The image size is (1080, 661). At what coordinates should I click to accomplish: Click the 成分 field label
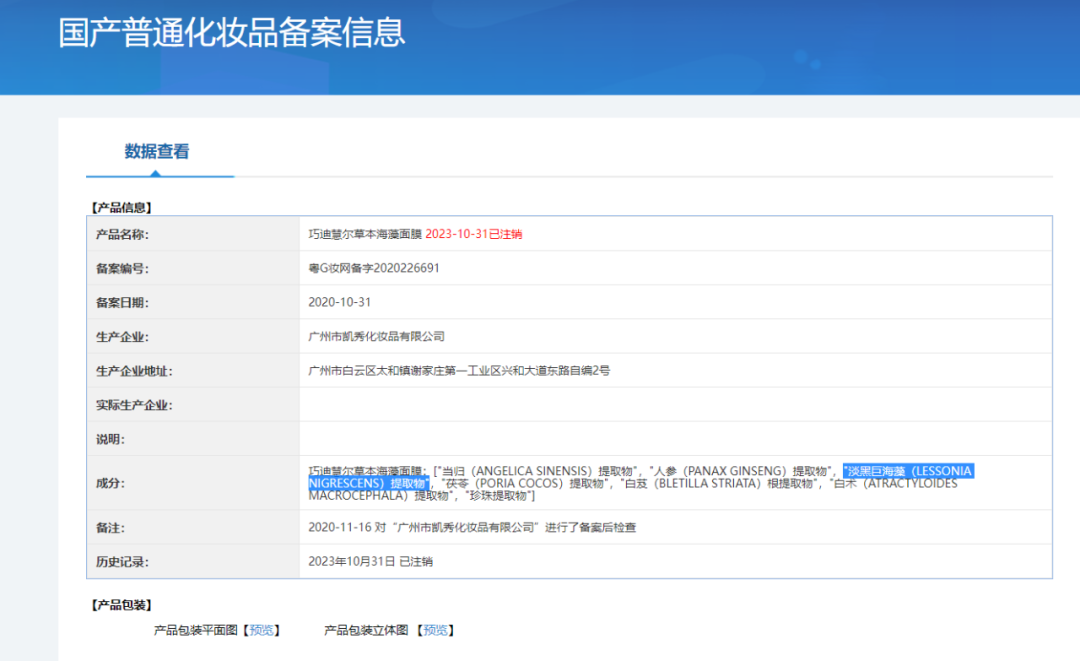coord(110,483)
